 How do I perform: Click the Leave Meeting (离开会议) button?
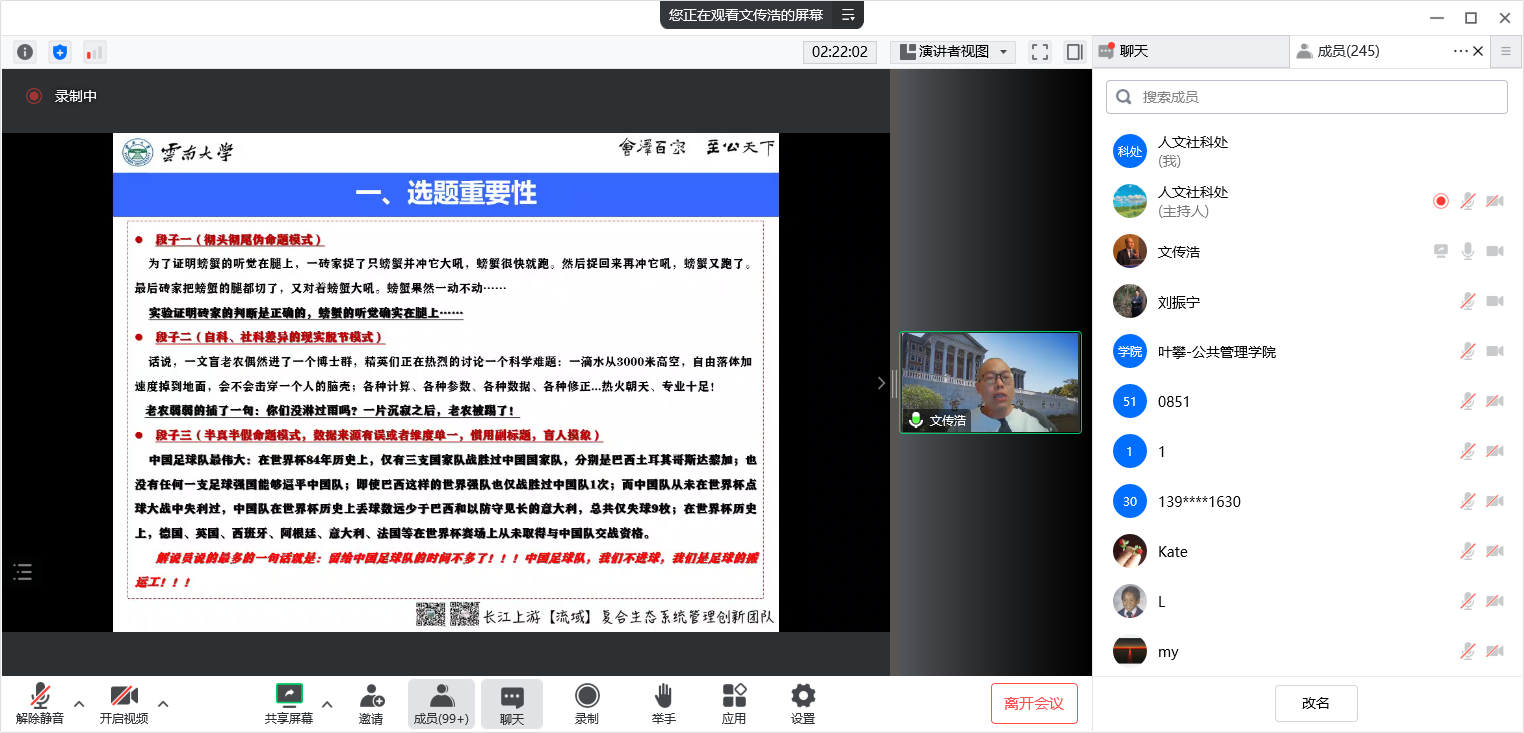tap(1034, 703)
